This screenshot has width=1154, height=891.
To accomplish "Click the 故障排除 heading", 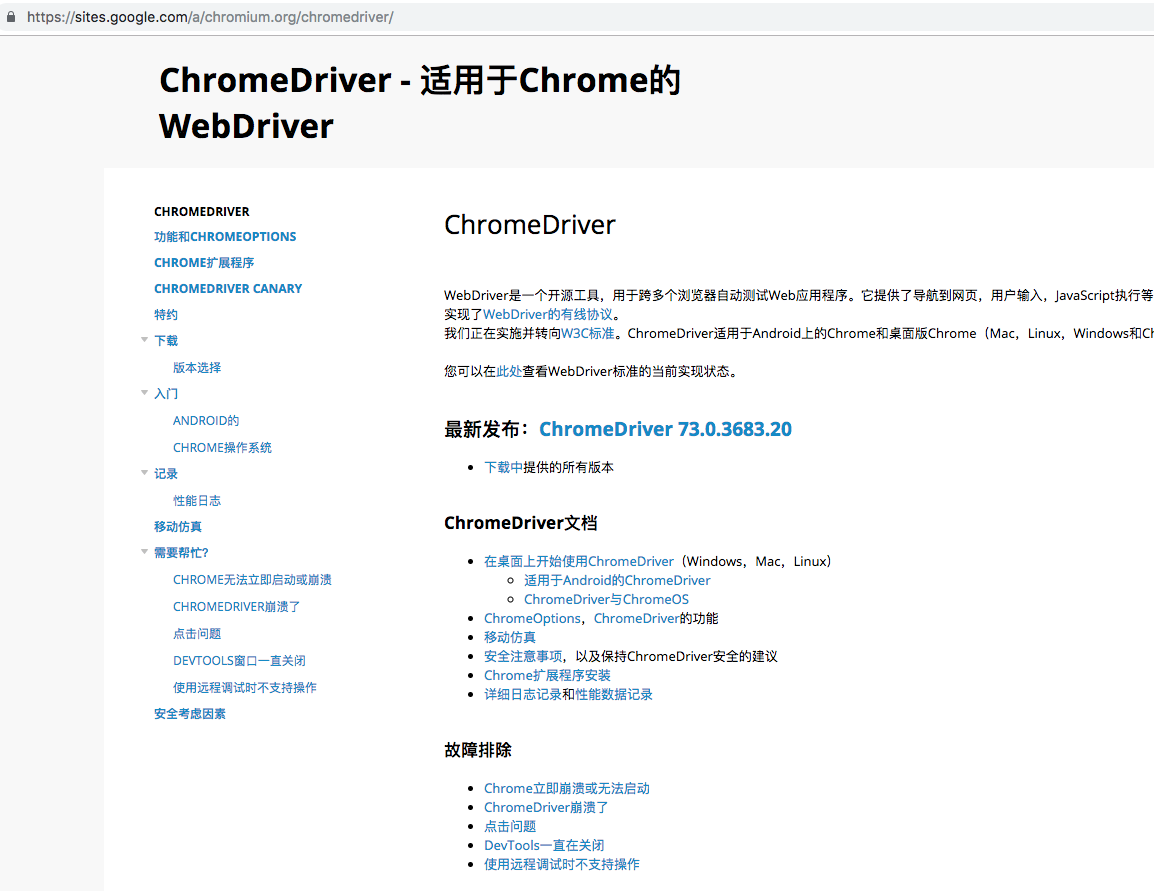I will [478, 750].
